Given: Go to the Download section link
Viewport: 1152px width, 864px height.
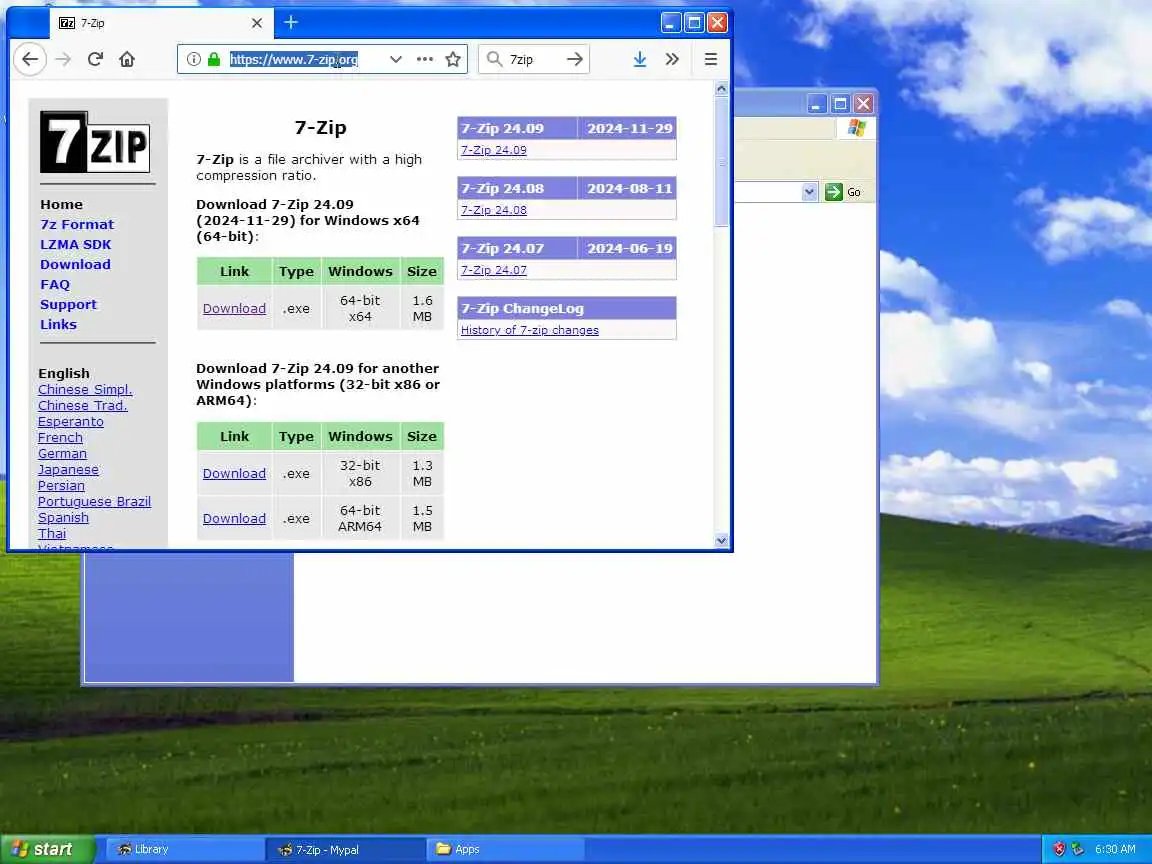Looking at the screenshot, I should coord(75,264).
